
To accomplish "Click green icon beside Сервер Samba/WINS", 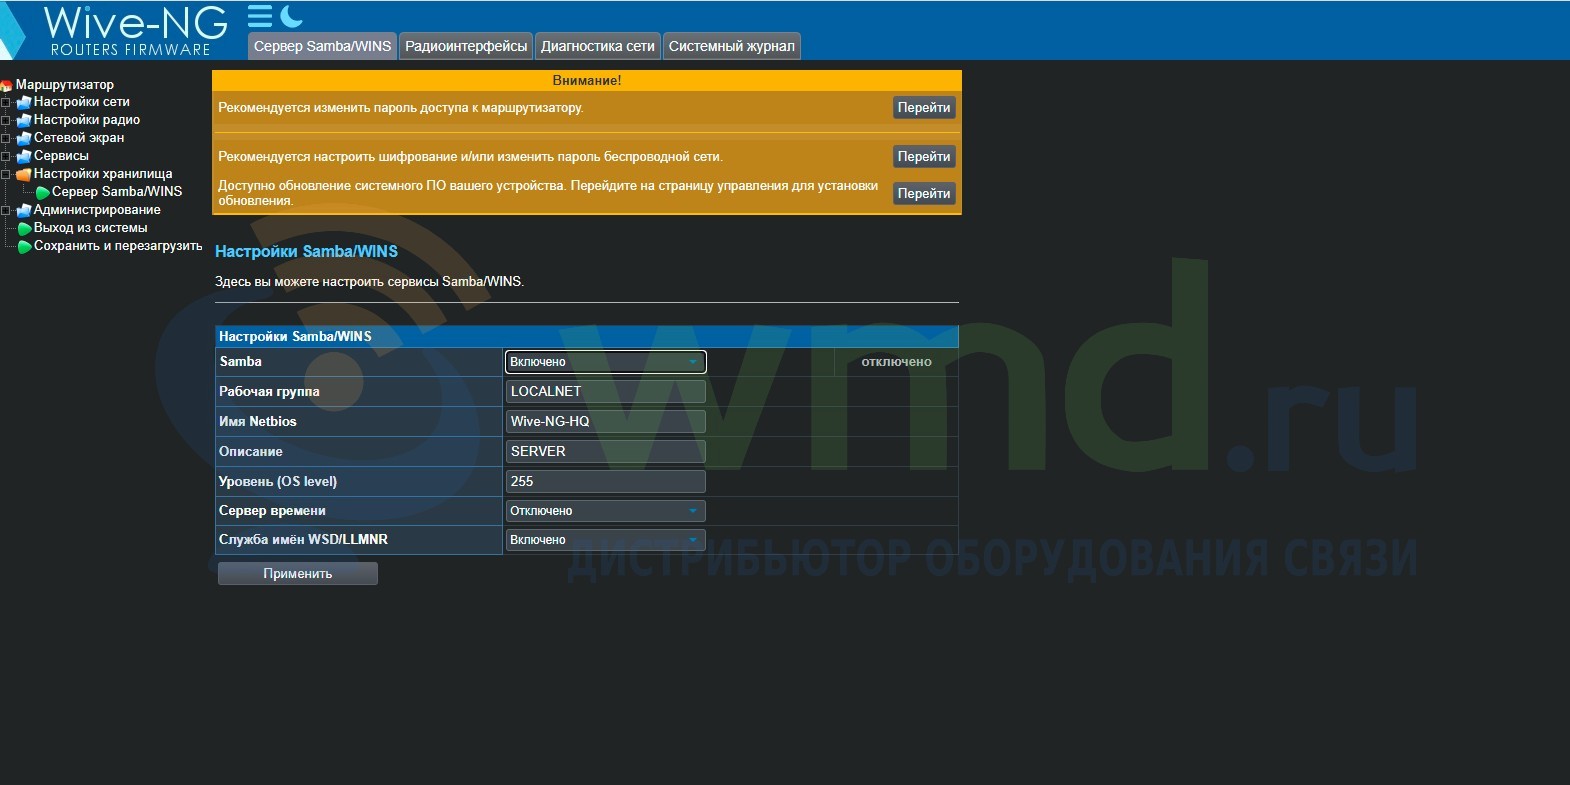I will pyautogui.click(x=43, y=192).
